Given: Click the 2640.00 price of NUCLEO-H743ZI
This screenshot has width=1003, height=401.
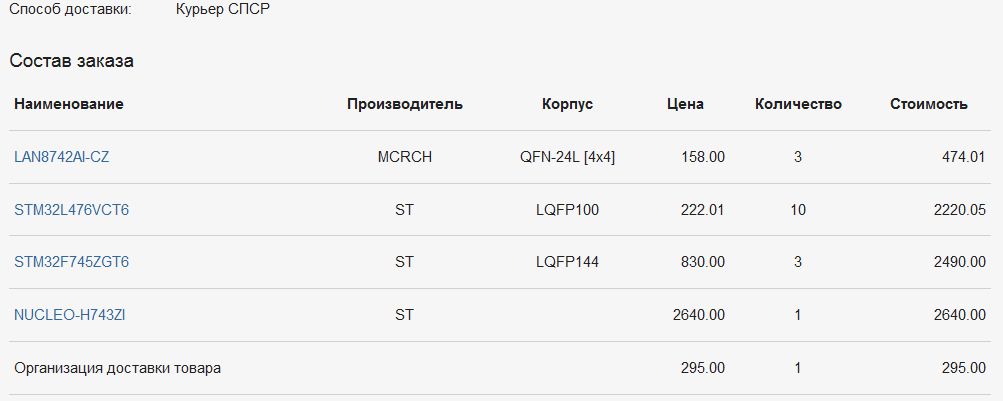Looking at the screenshot, I should coord(699,315).
